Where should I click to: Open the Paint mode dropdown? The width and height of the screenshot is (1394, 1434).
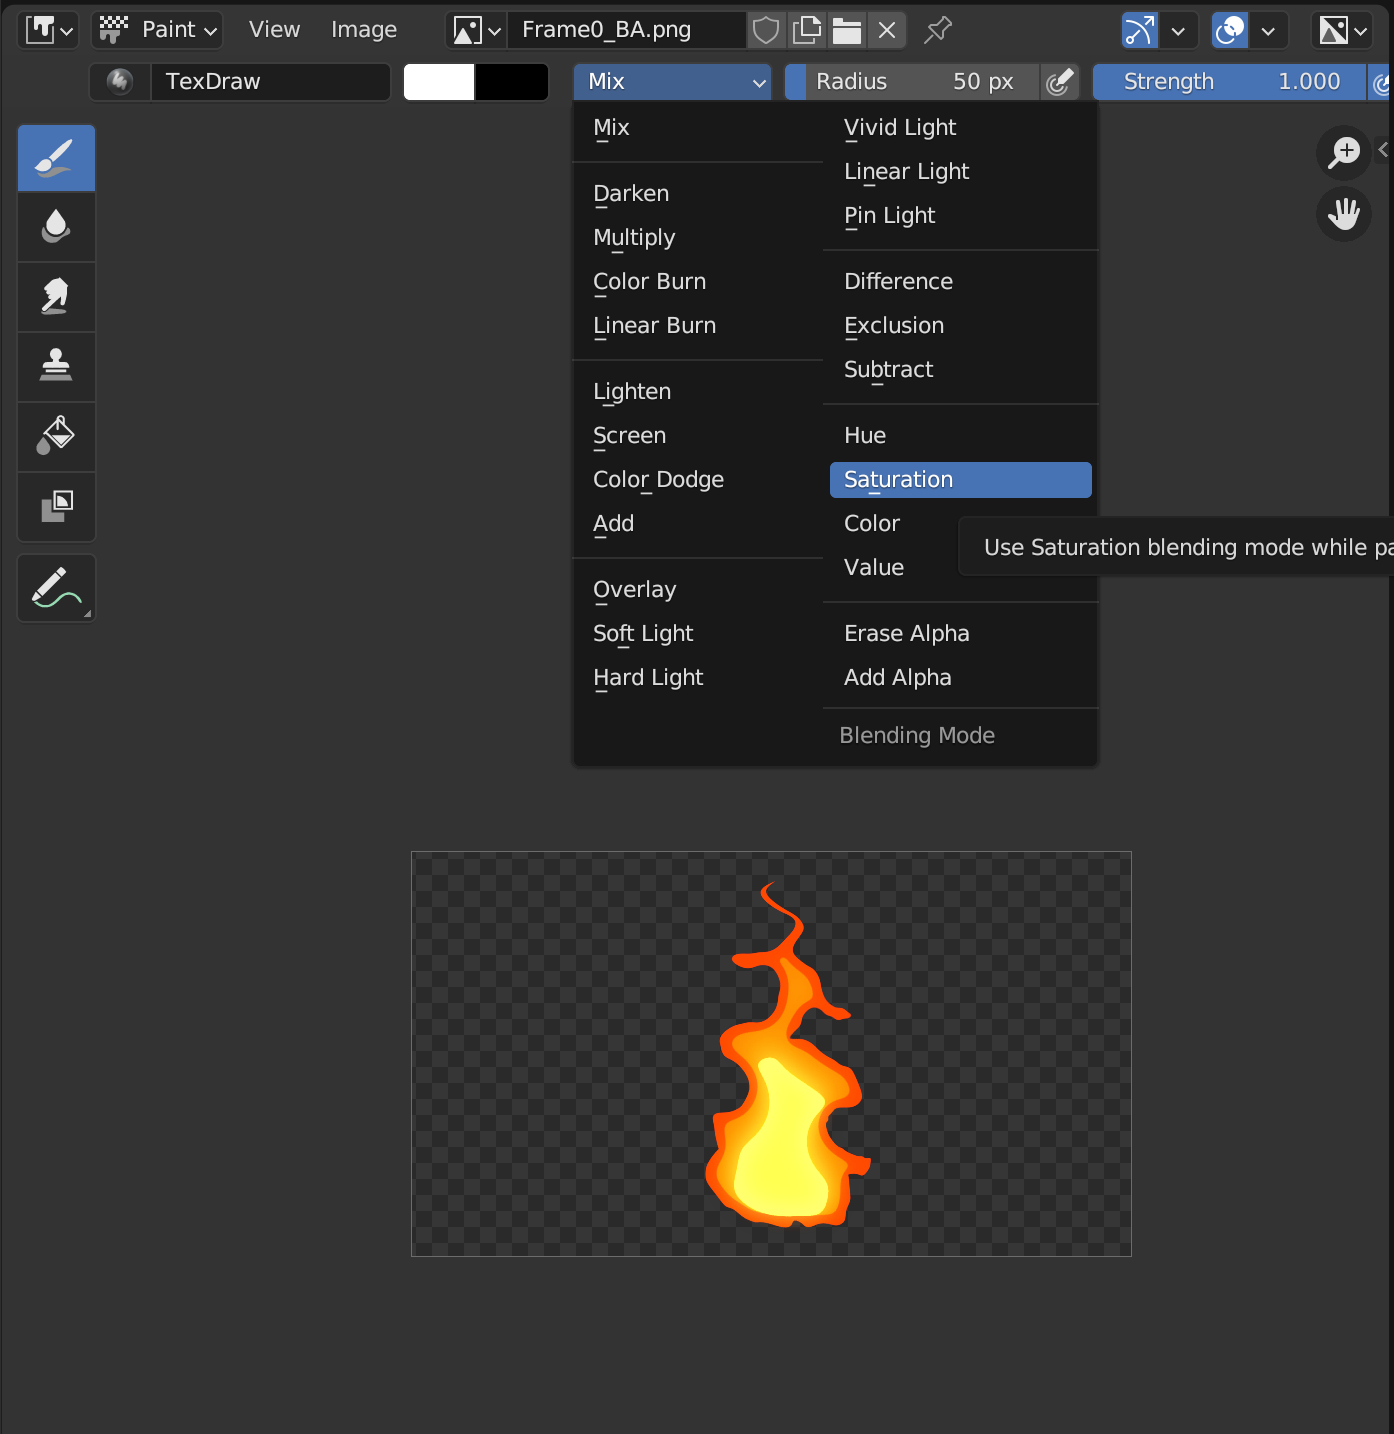tap(157, 30)
